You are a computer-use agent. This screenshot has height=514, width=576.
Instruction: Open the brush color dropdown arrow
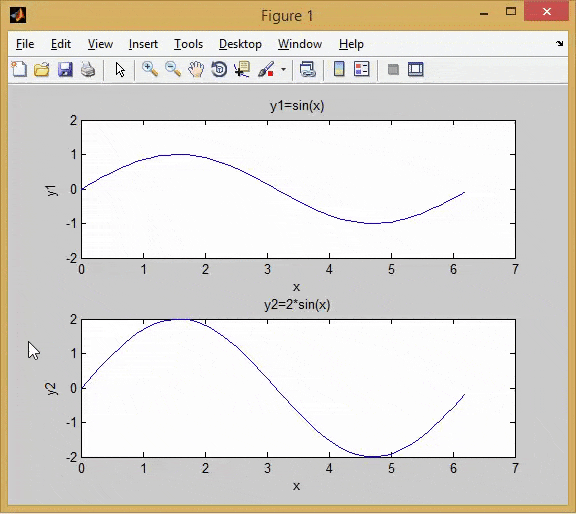point(283,69)
